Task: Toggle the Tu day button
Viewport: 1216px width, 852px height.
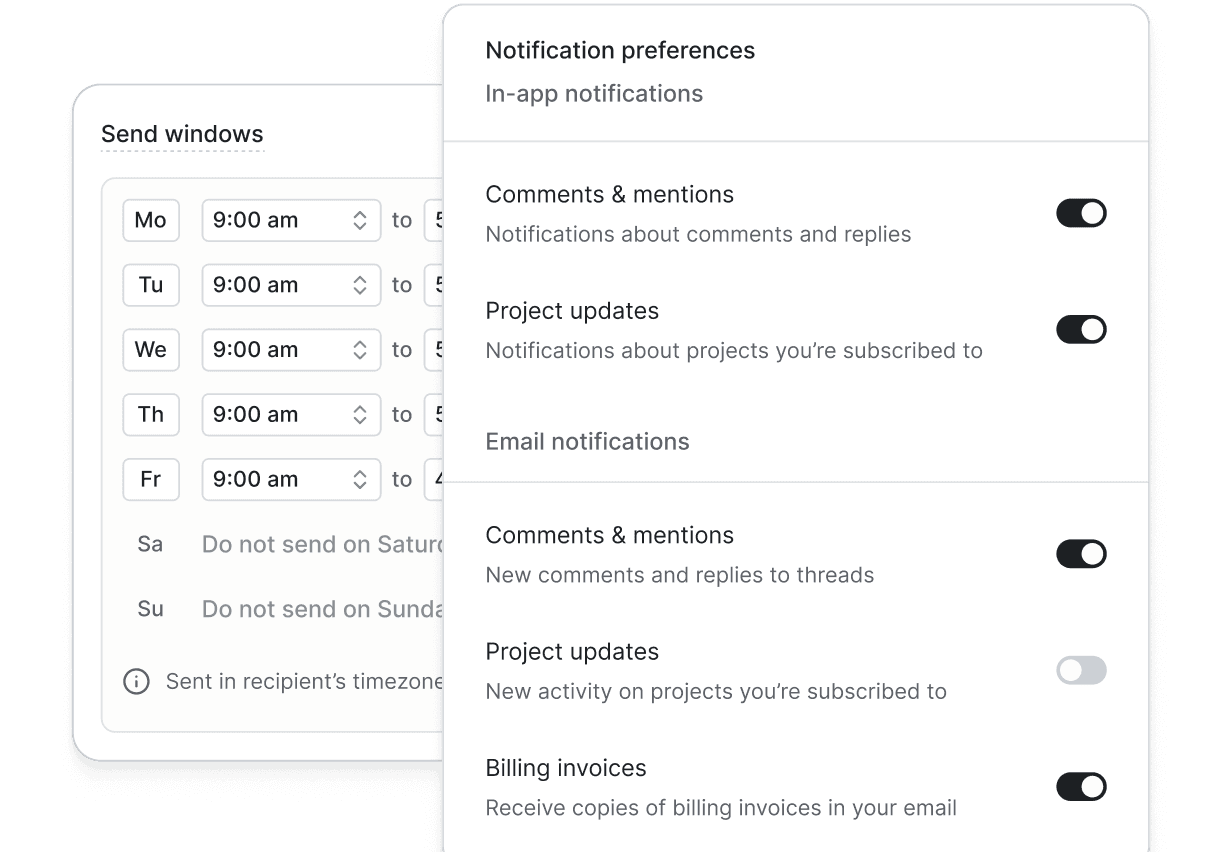Action: (151, 285)
